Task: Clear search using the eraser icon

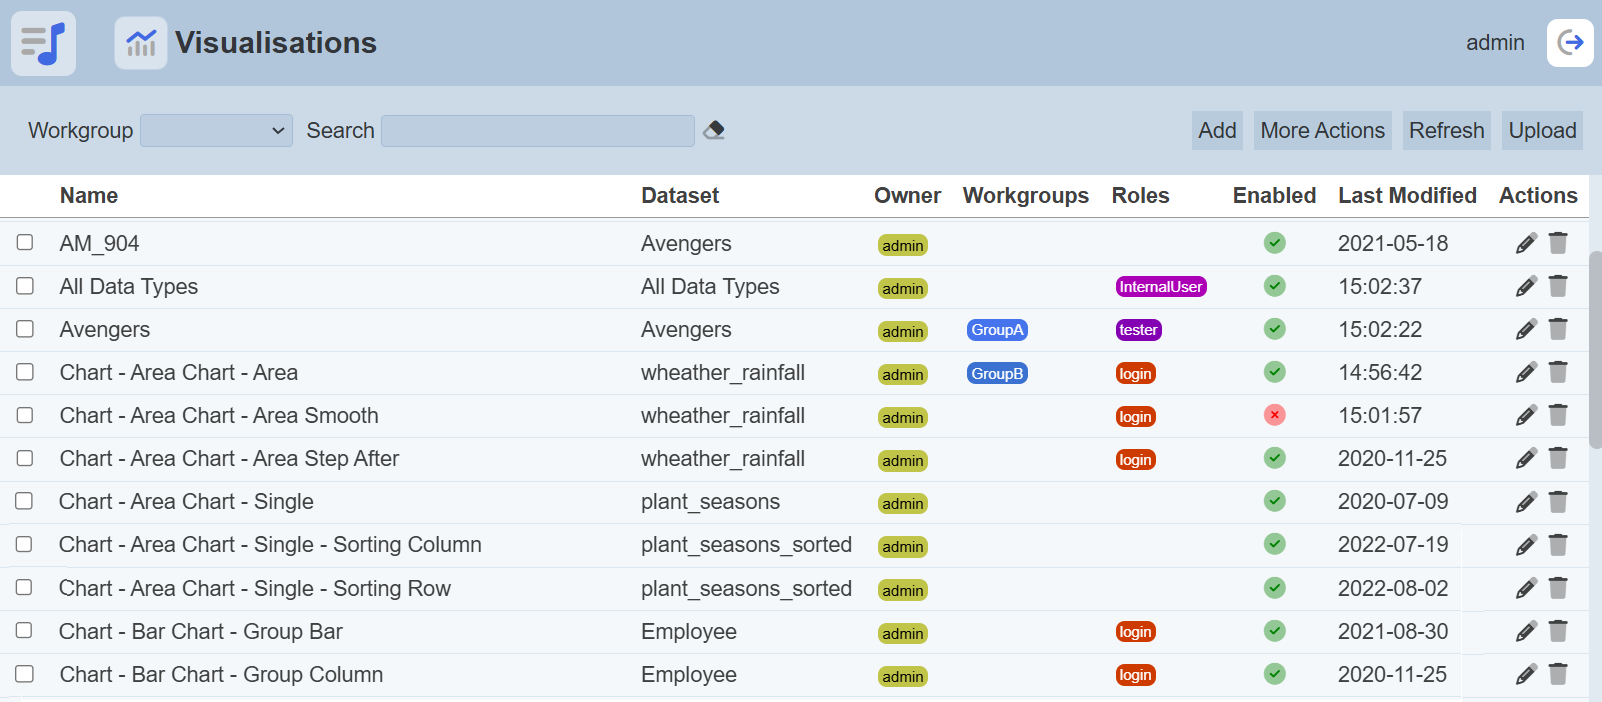Action: (x=714, y=130)
